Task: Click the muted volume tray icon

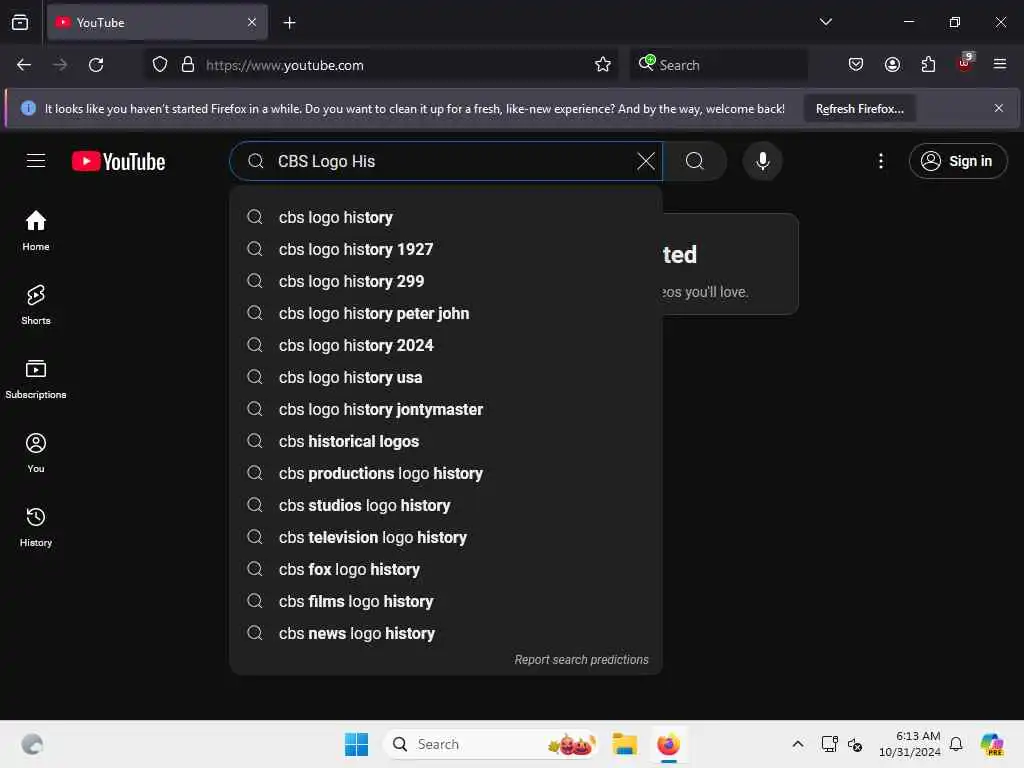Action: (854, 744)
